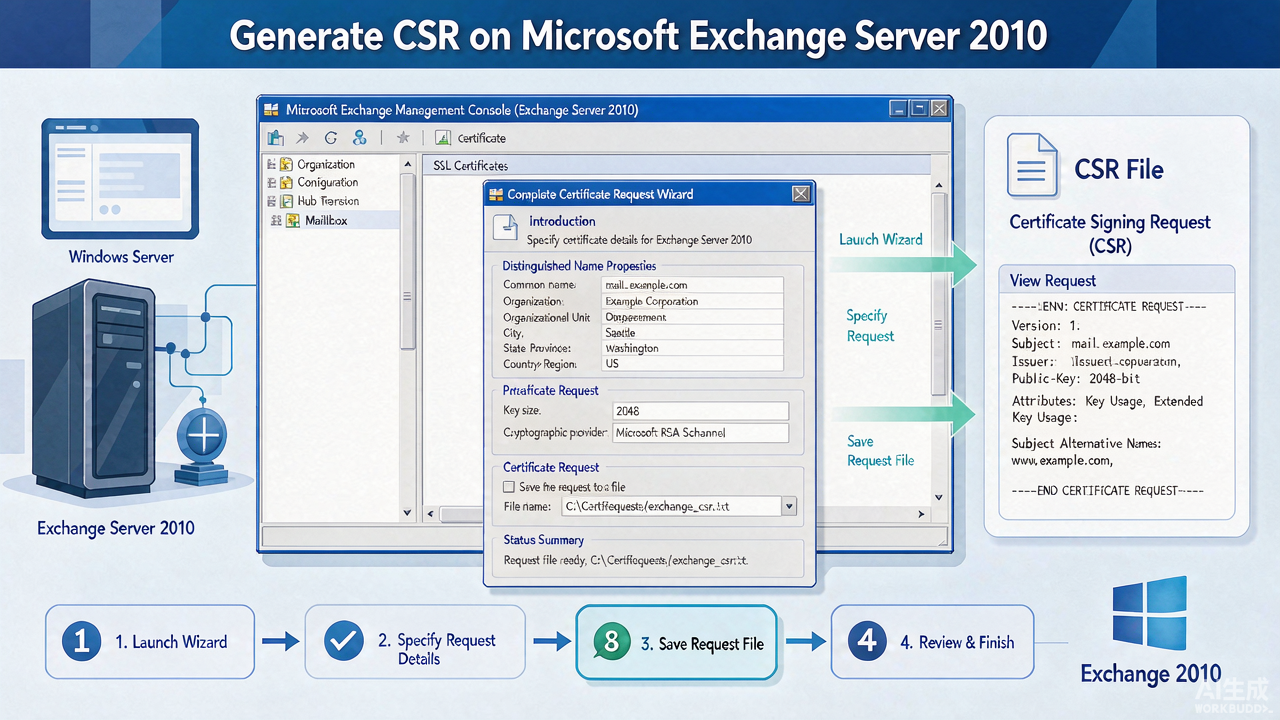Click the SSL Certificates pane header
The image size is (1280, 720).
point(676,165)
